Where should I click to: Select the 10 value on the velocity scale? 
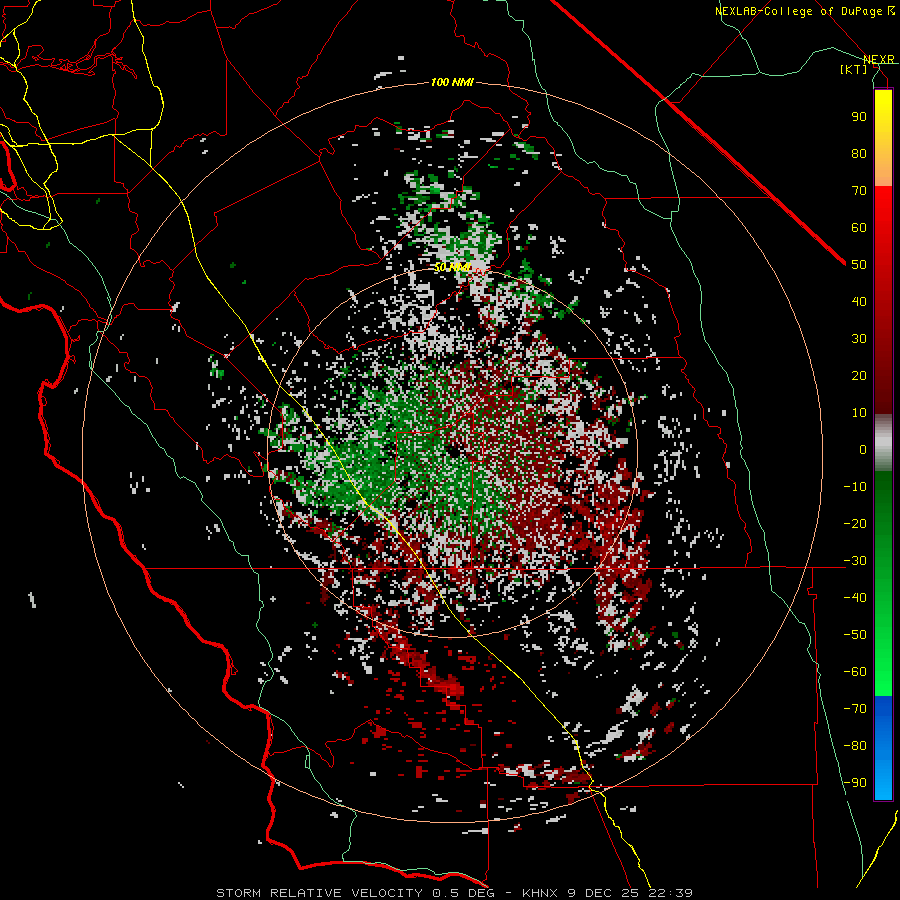click(x=859, y=413)
